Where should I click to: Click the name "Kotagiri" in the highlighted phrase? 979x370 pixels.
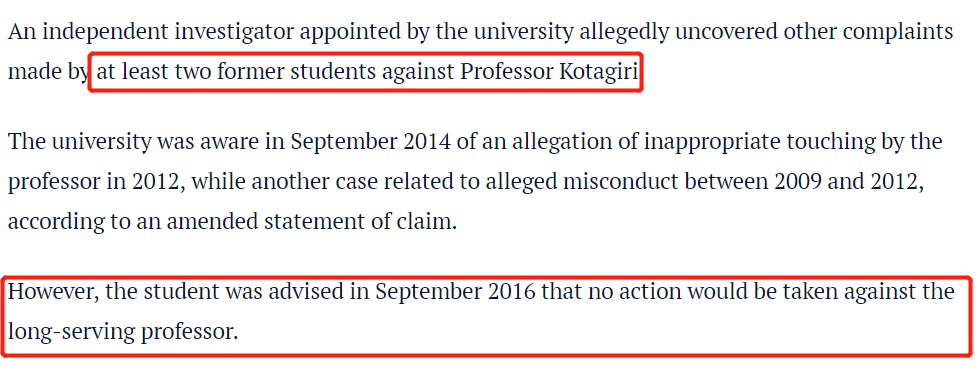598,73
